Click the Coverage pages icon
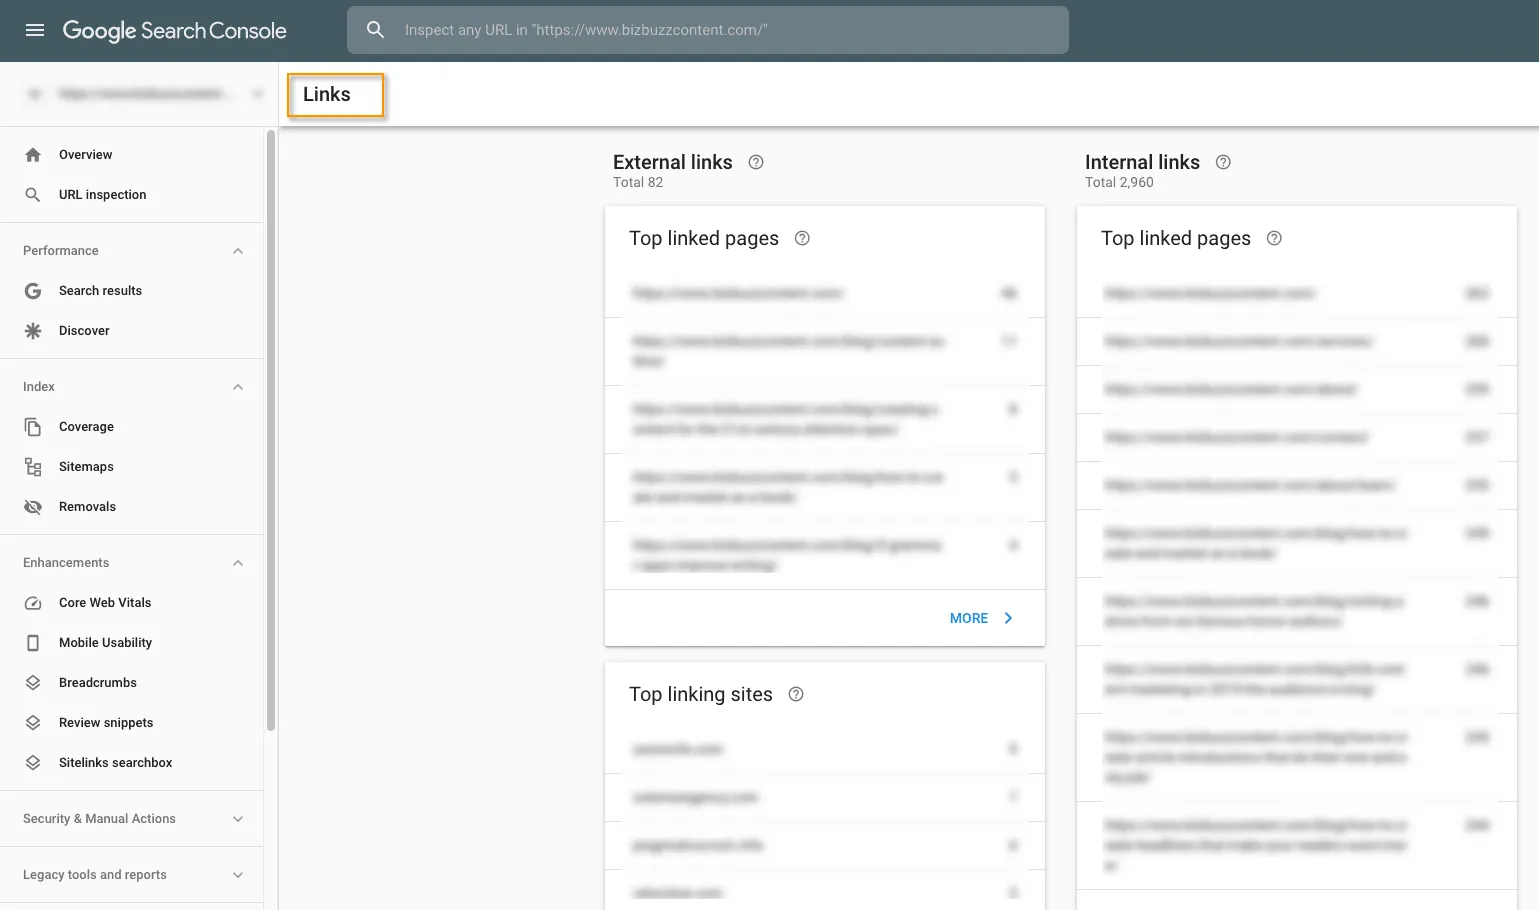 pyautogui.click(x=33, y=427)
